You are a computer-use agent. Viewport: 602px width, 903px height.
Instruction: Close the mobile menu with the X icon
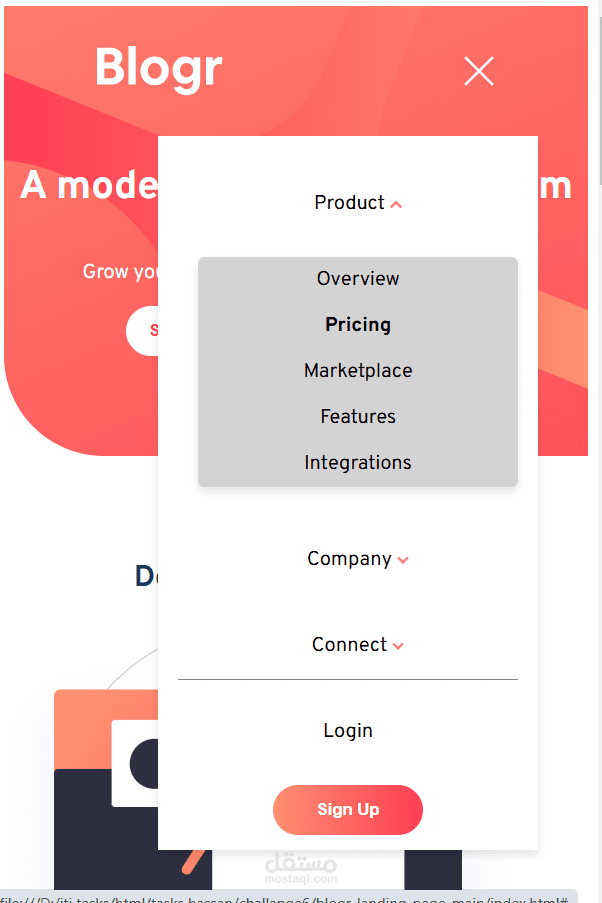pyautogui.click(x=479, y=71)
